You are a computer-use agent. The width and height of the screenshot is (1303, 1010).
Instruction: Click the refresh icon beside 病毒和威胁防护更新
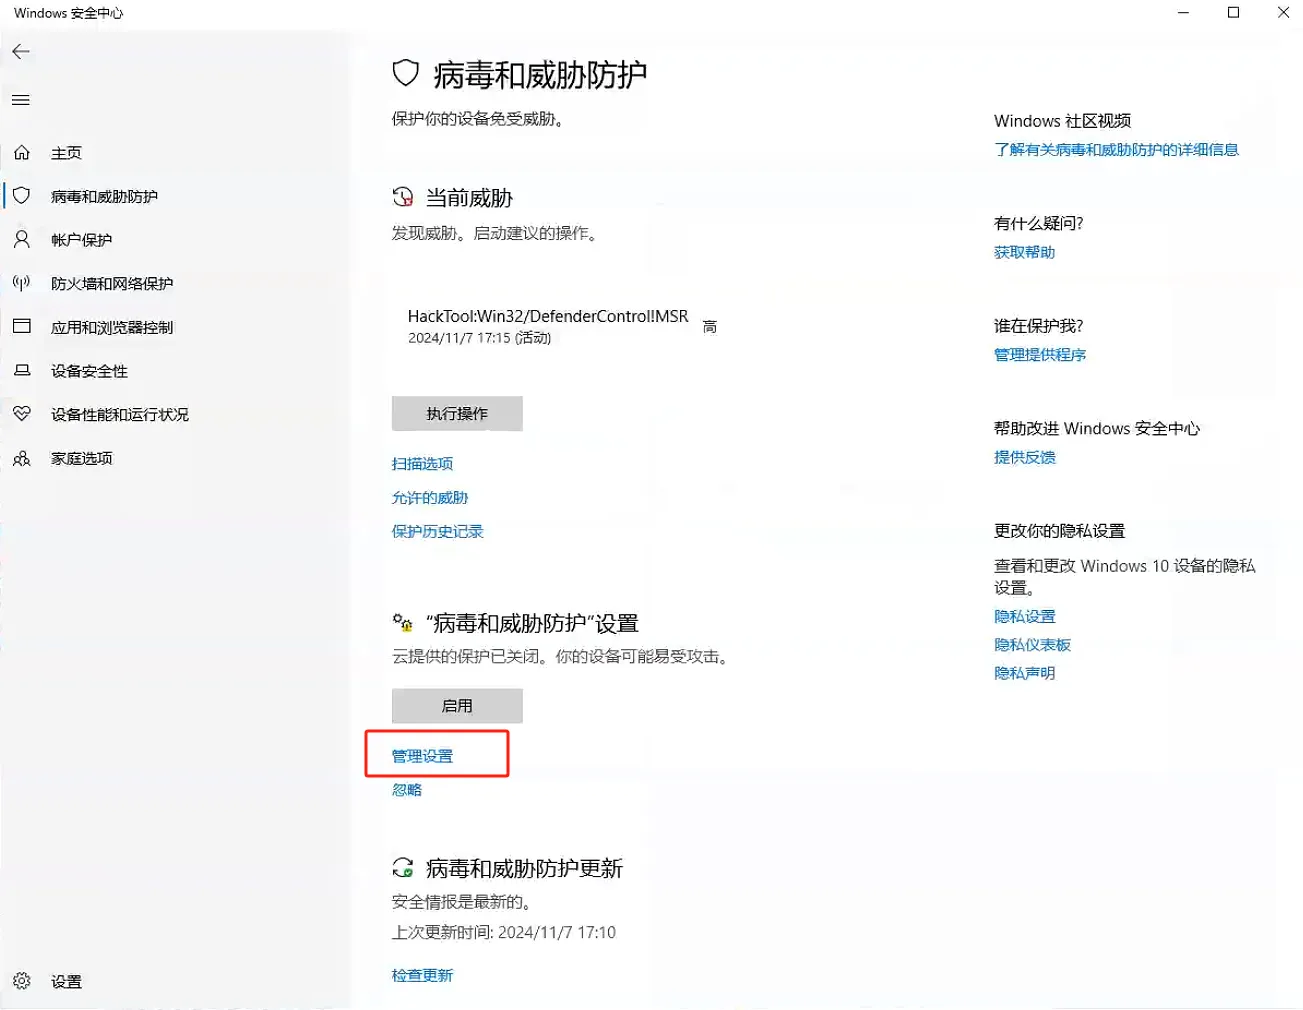pyautogui.click(x=403, y=868)
